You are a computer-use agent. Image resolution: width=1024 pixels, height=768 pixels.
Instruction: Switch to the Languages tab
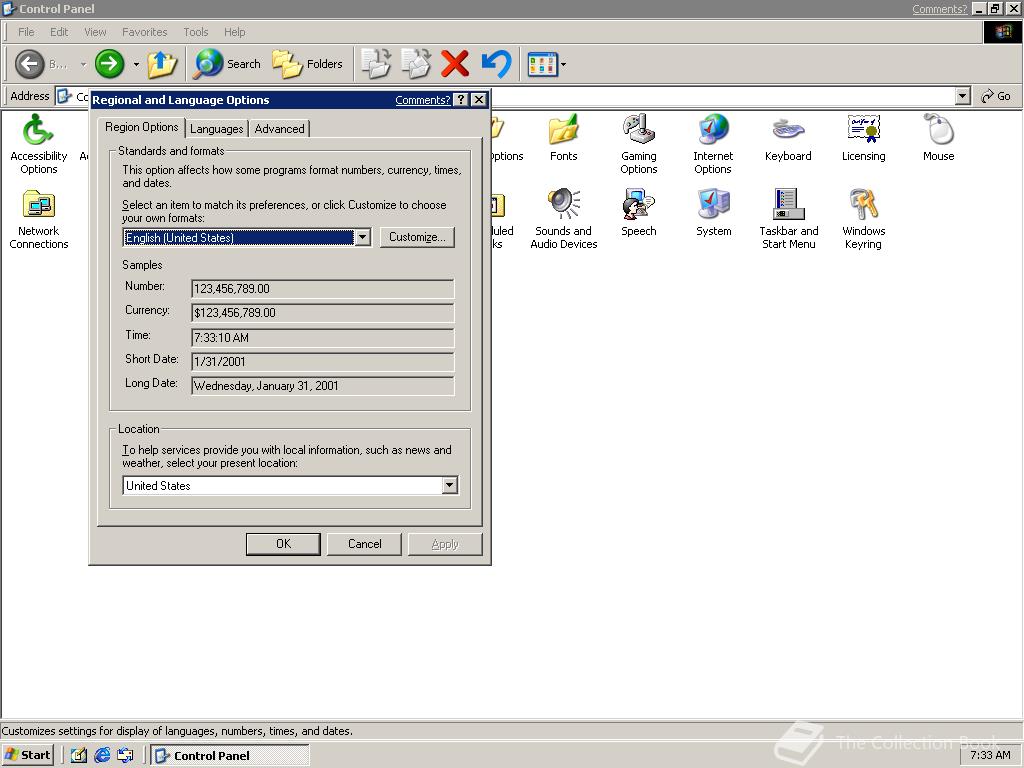point(216,129)
